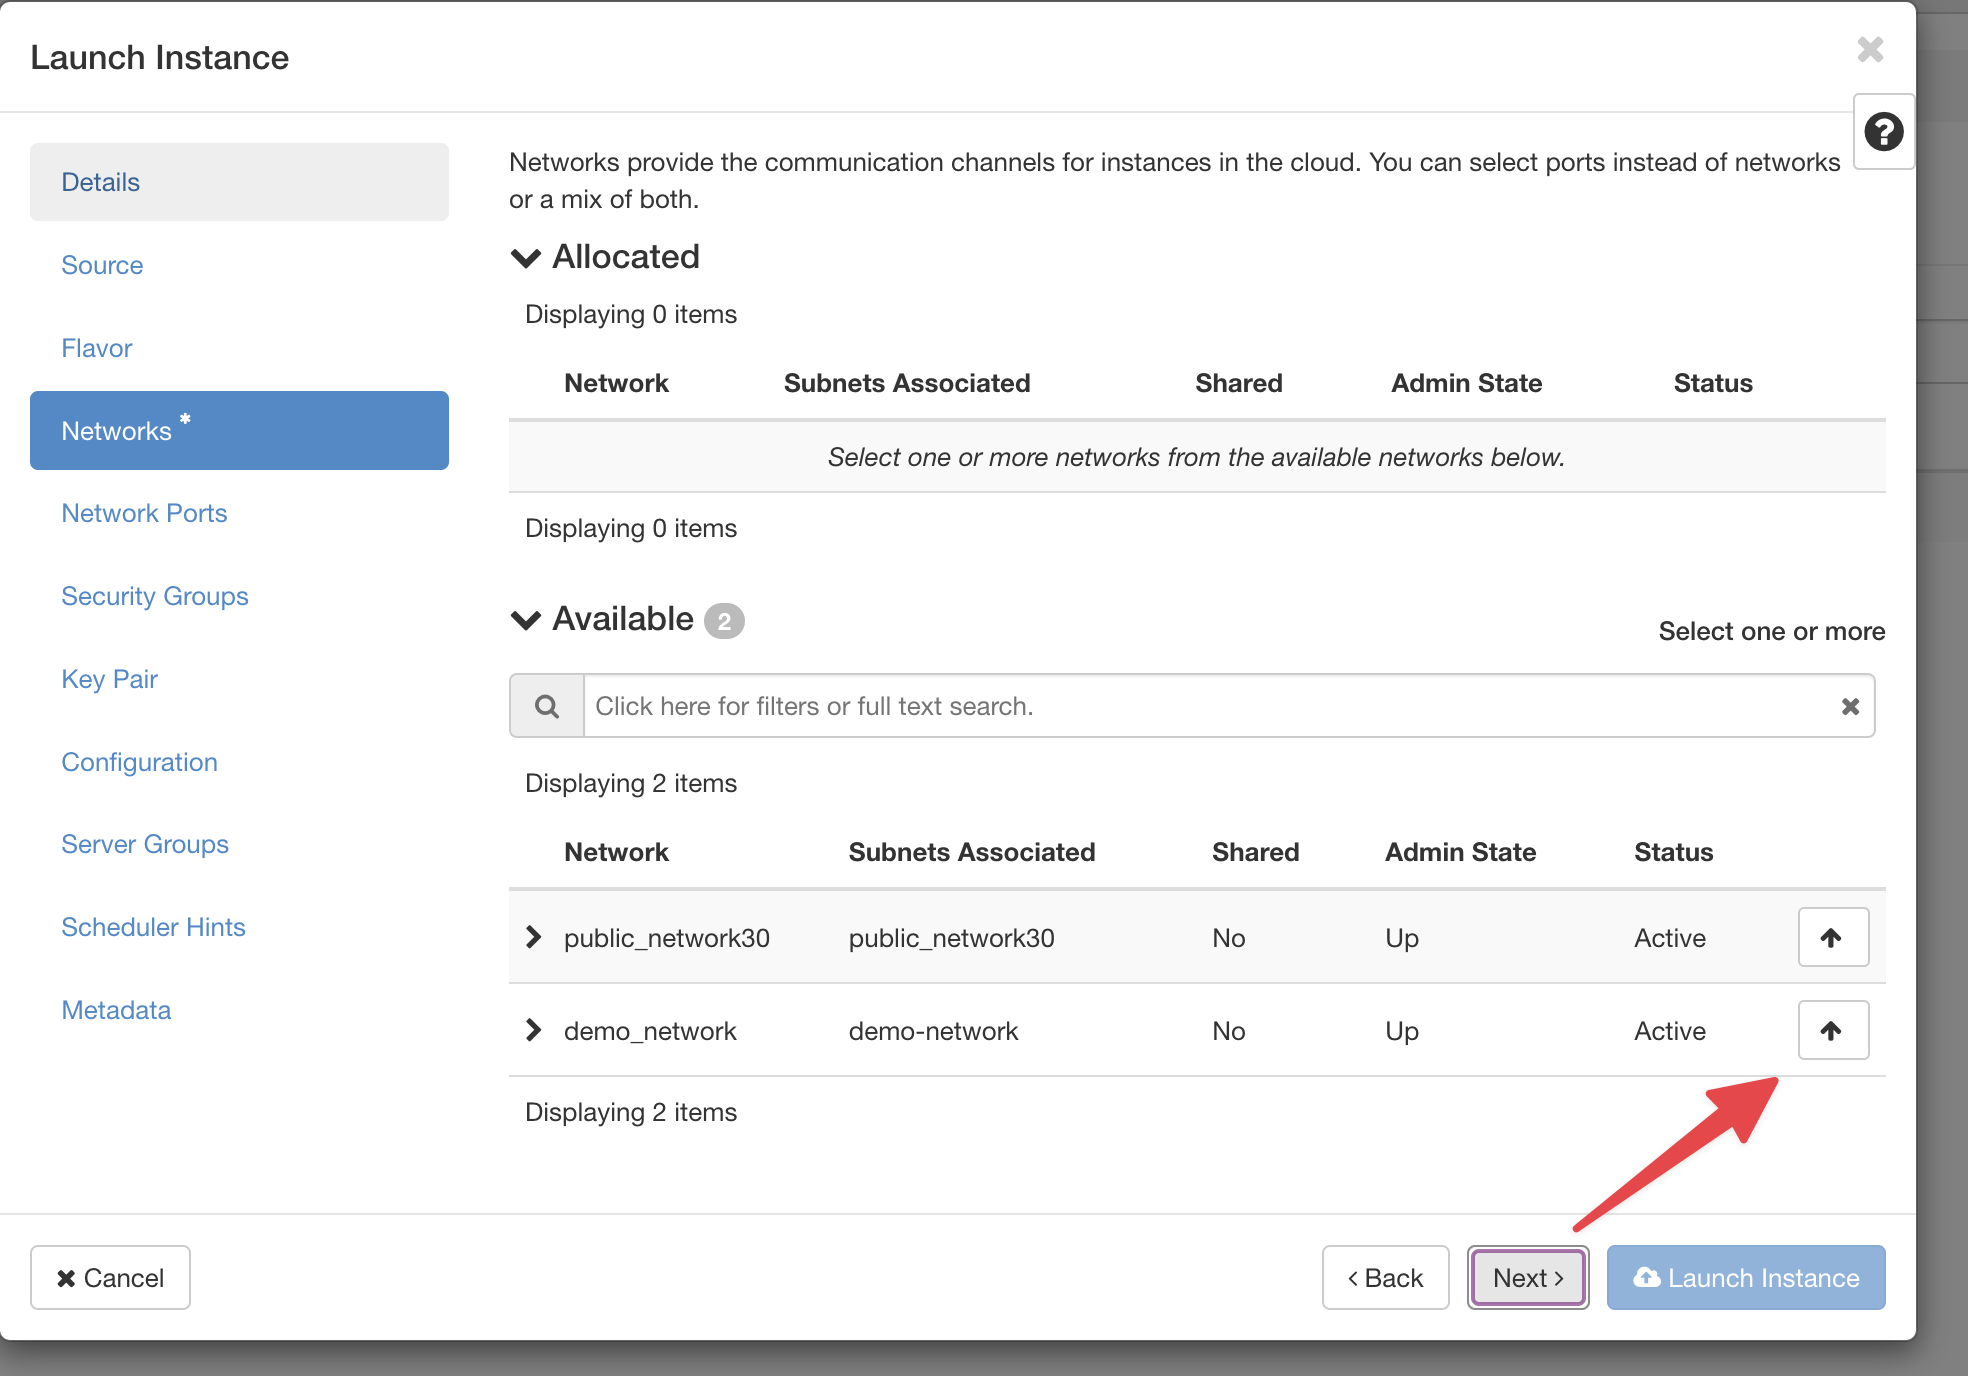The width and height of the screenshot is (1968, 1376).
Task: Clear the filter search box
Action: (1849, 706)
